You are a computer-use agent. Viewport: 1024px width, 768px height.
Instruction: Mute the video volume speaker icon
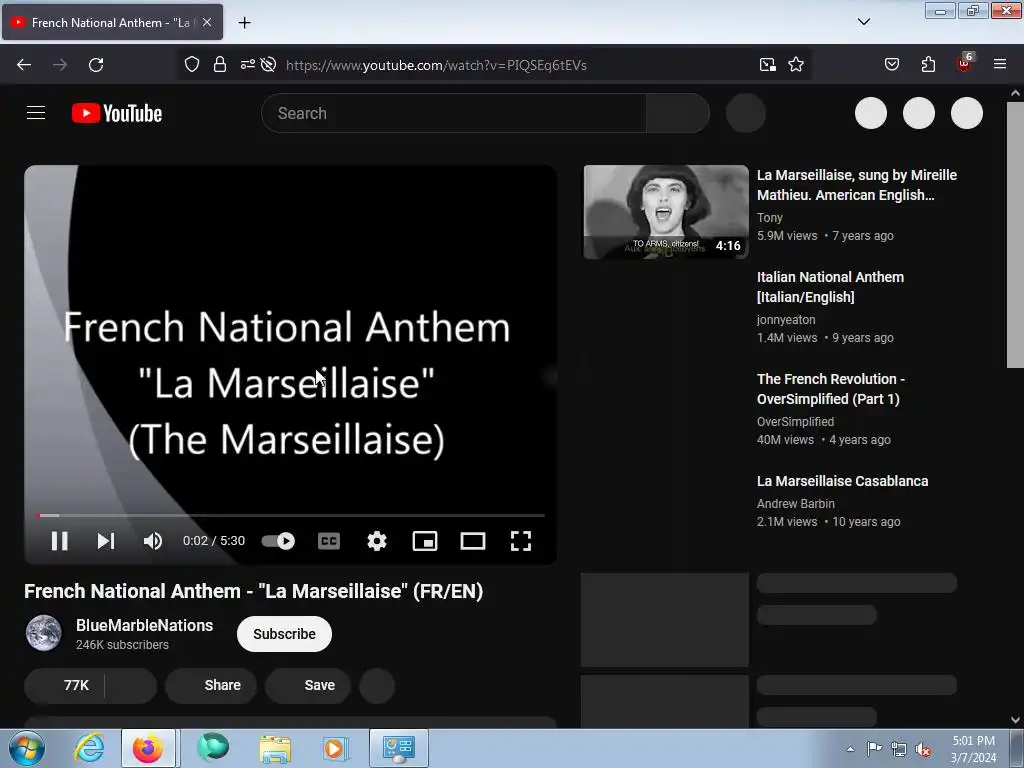(153, 541)
